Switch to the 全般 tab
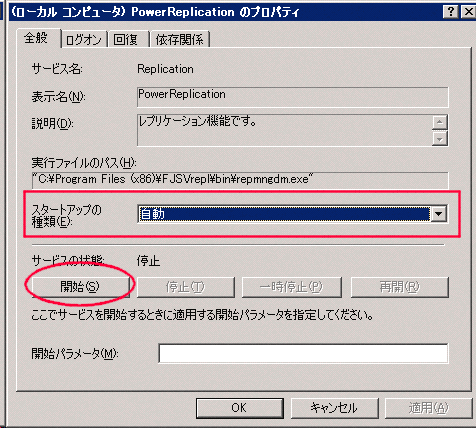The width and height of the screenshot is (476, 428). [x=38, y=38]
